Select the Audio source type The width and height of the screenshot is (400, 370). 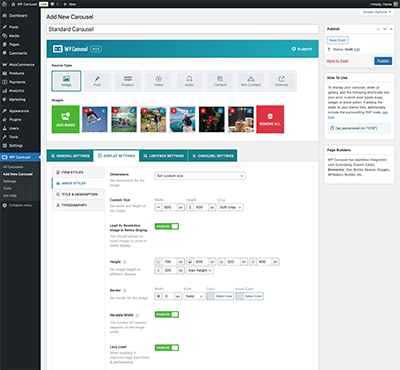pyautogui.click(x=189, y=81)
